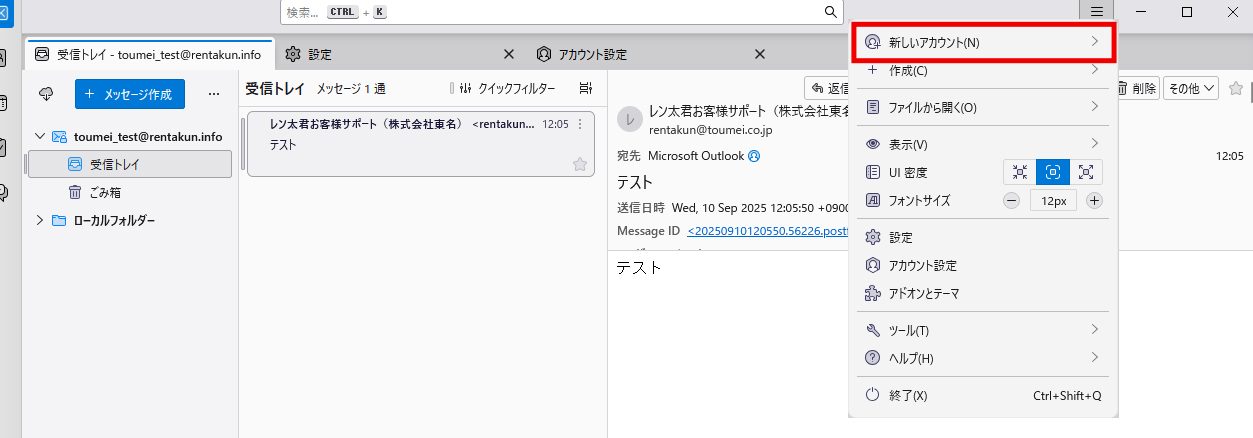Click the get messages cloud download icon
The height and width of the screenshot is (438, 1253).
(46, 94)
